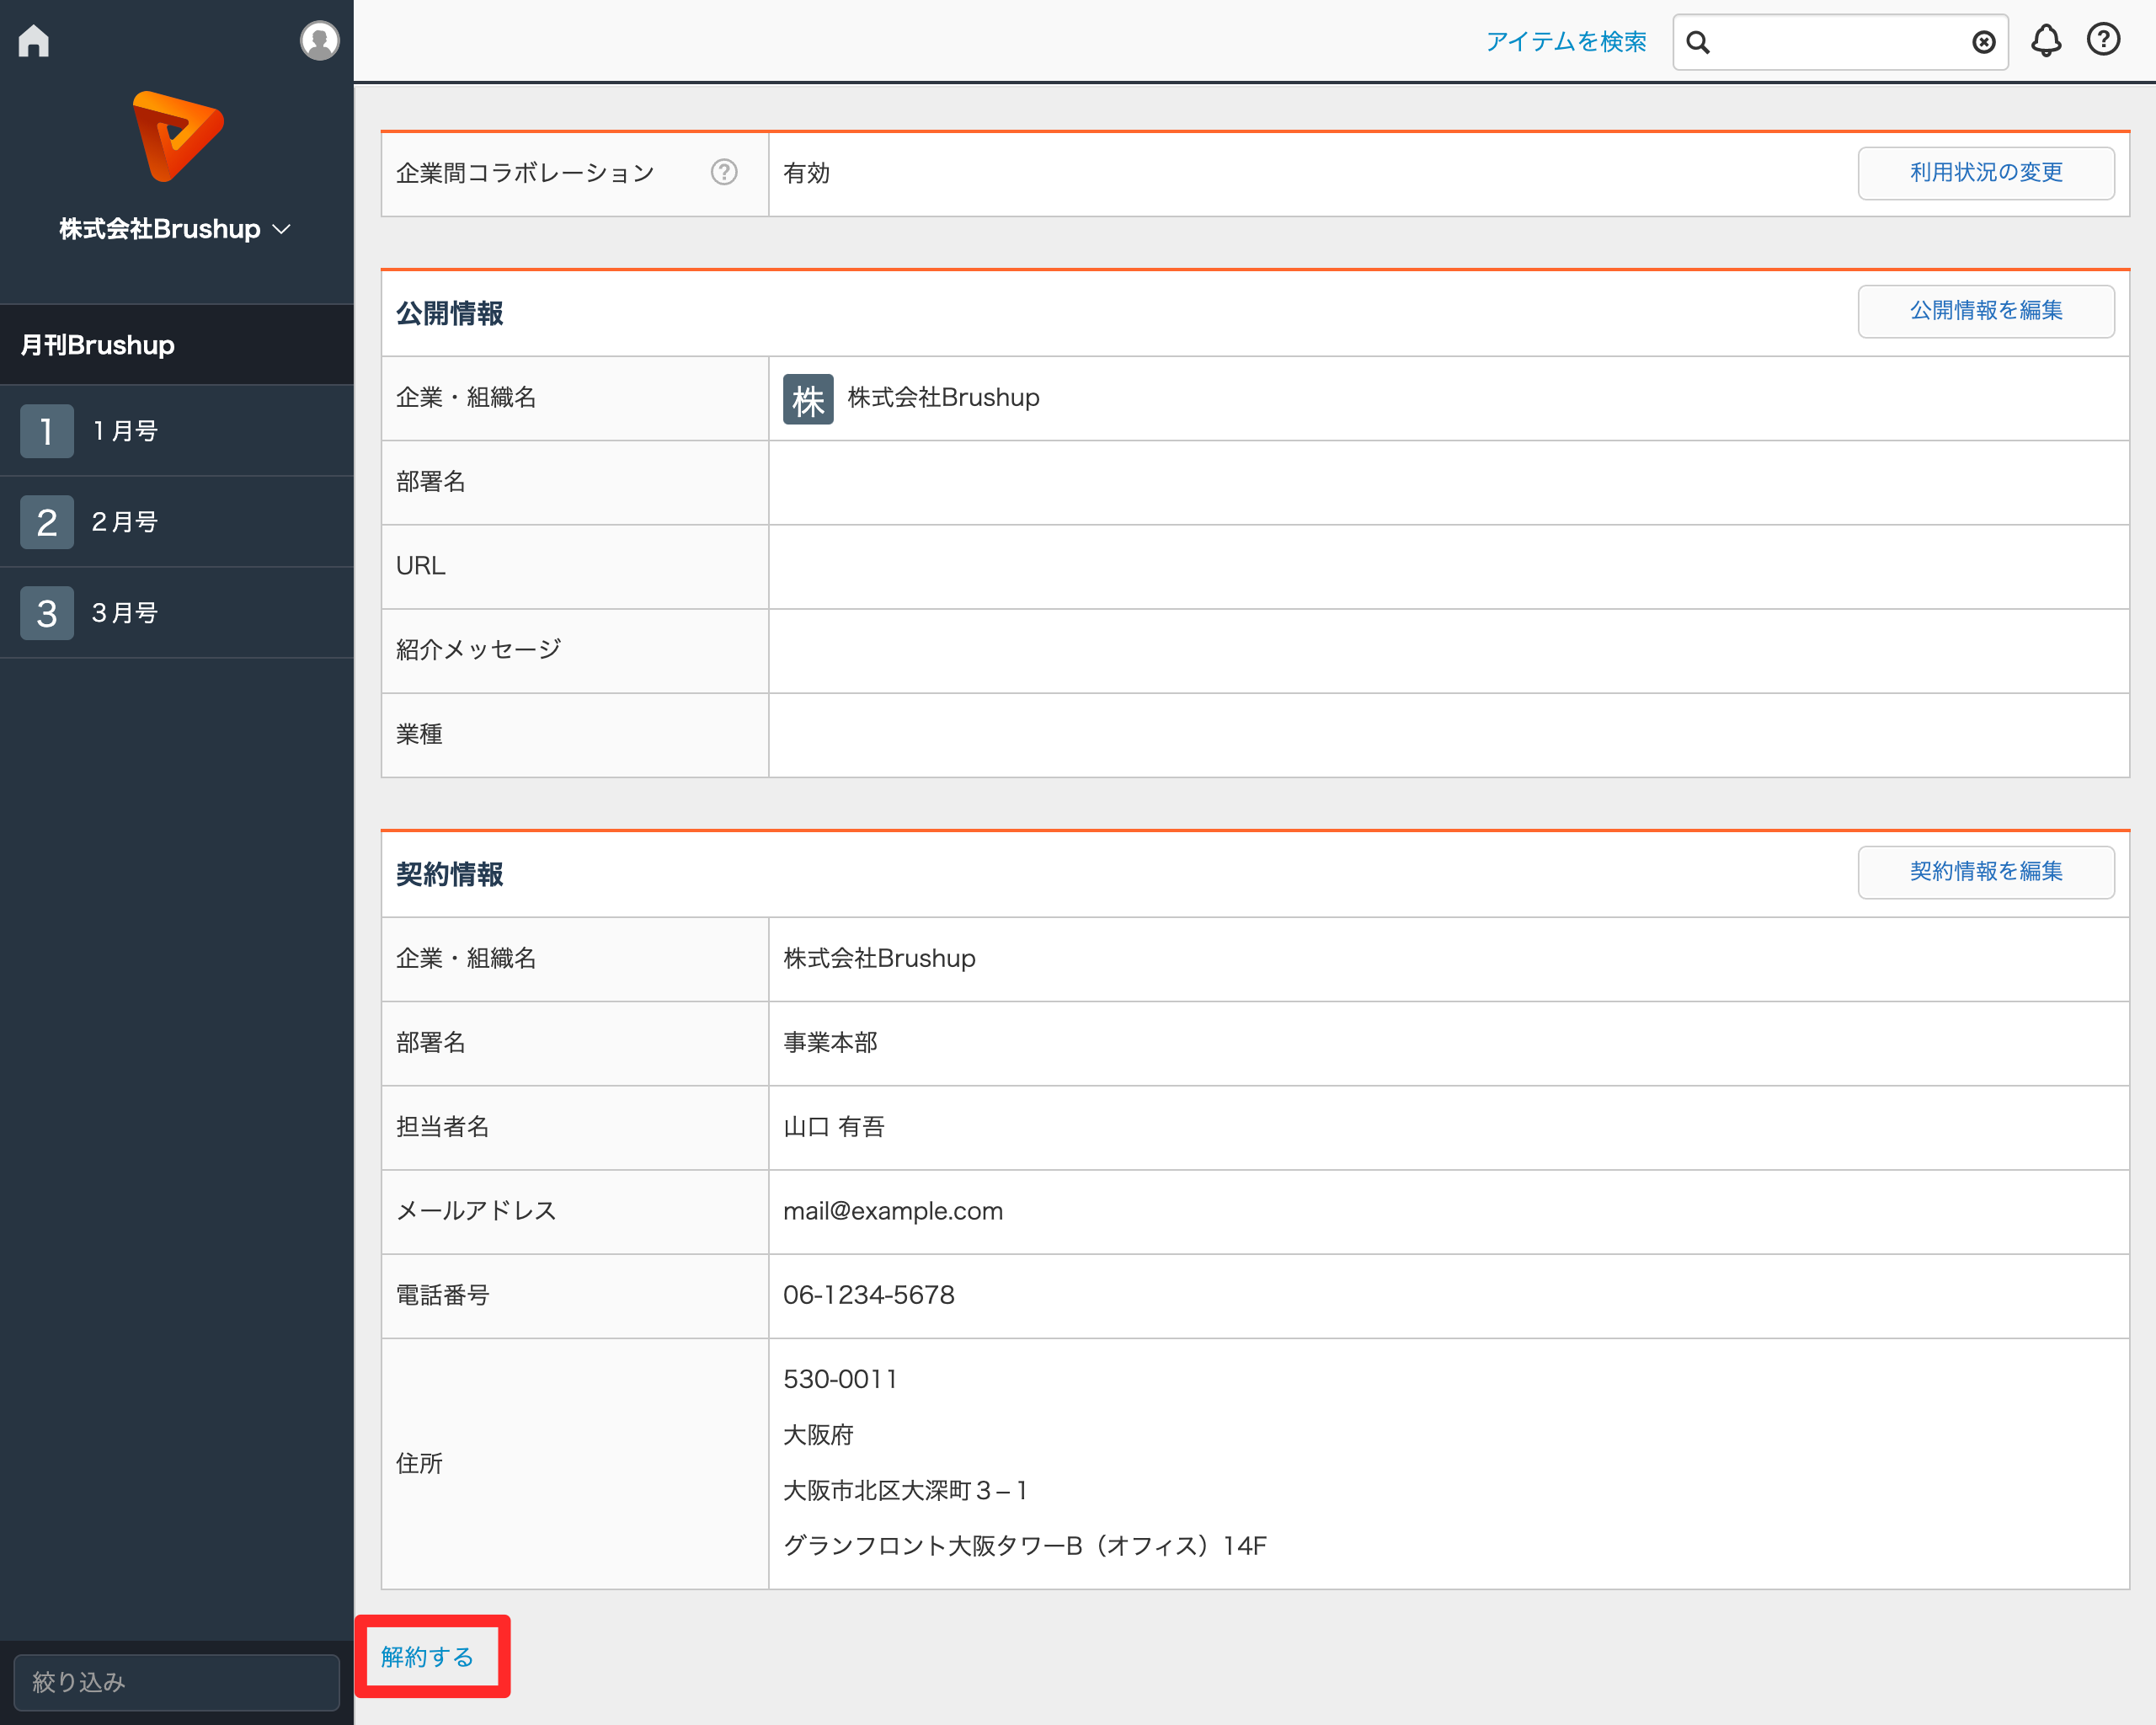This screenshot has width=2156, height=1725.
Task: Click the 契約情報を編集 button
Action: [1986, 872]
